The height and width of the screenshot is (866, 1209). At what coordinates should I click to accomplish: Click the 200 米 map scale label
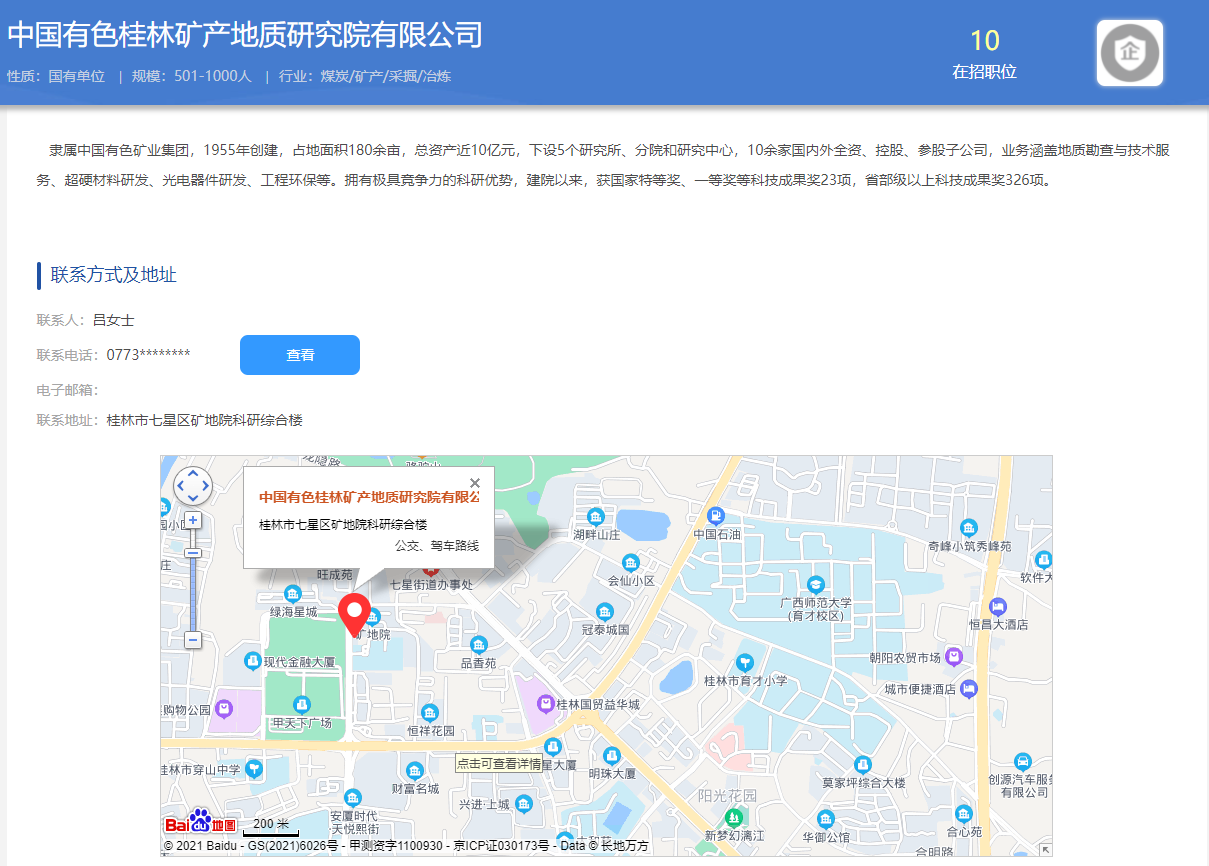[270, 823]
